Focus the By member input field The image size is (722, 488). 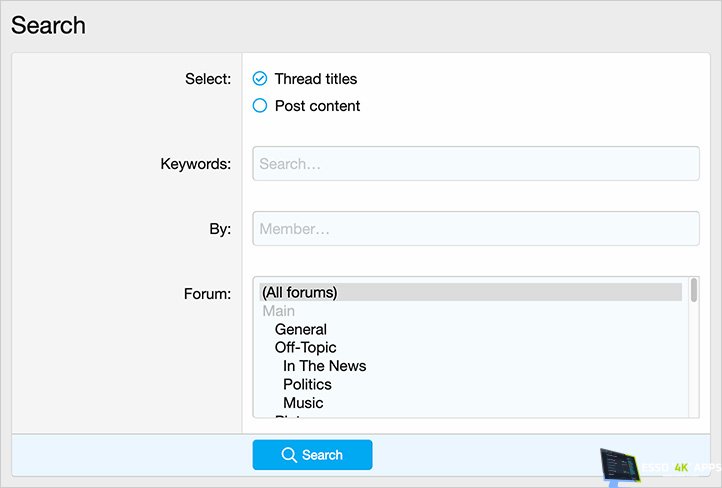[x=475, y=229]
